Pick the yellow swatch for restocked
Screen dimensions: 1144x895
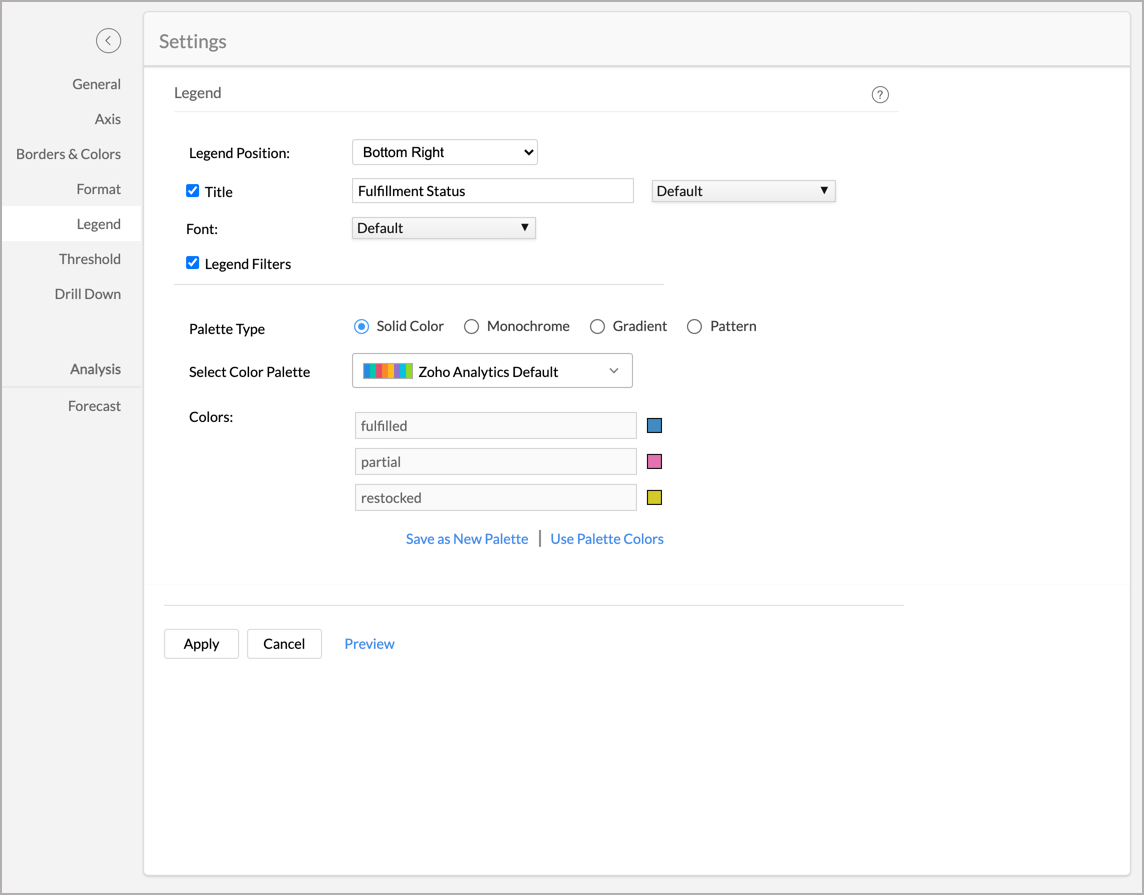(655, 498)
